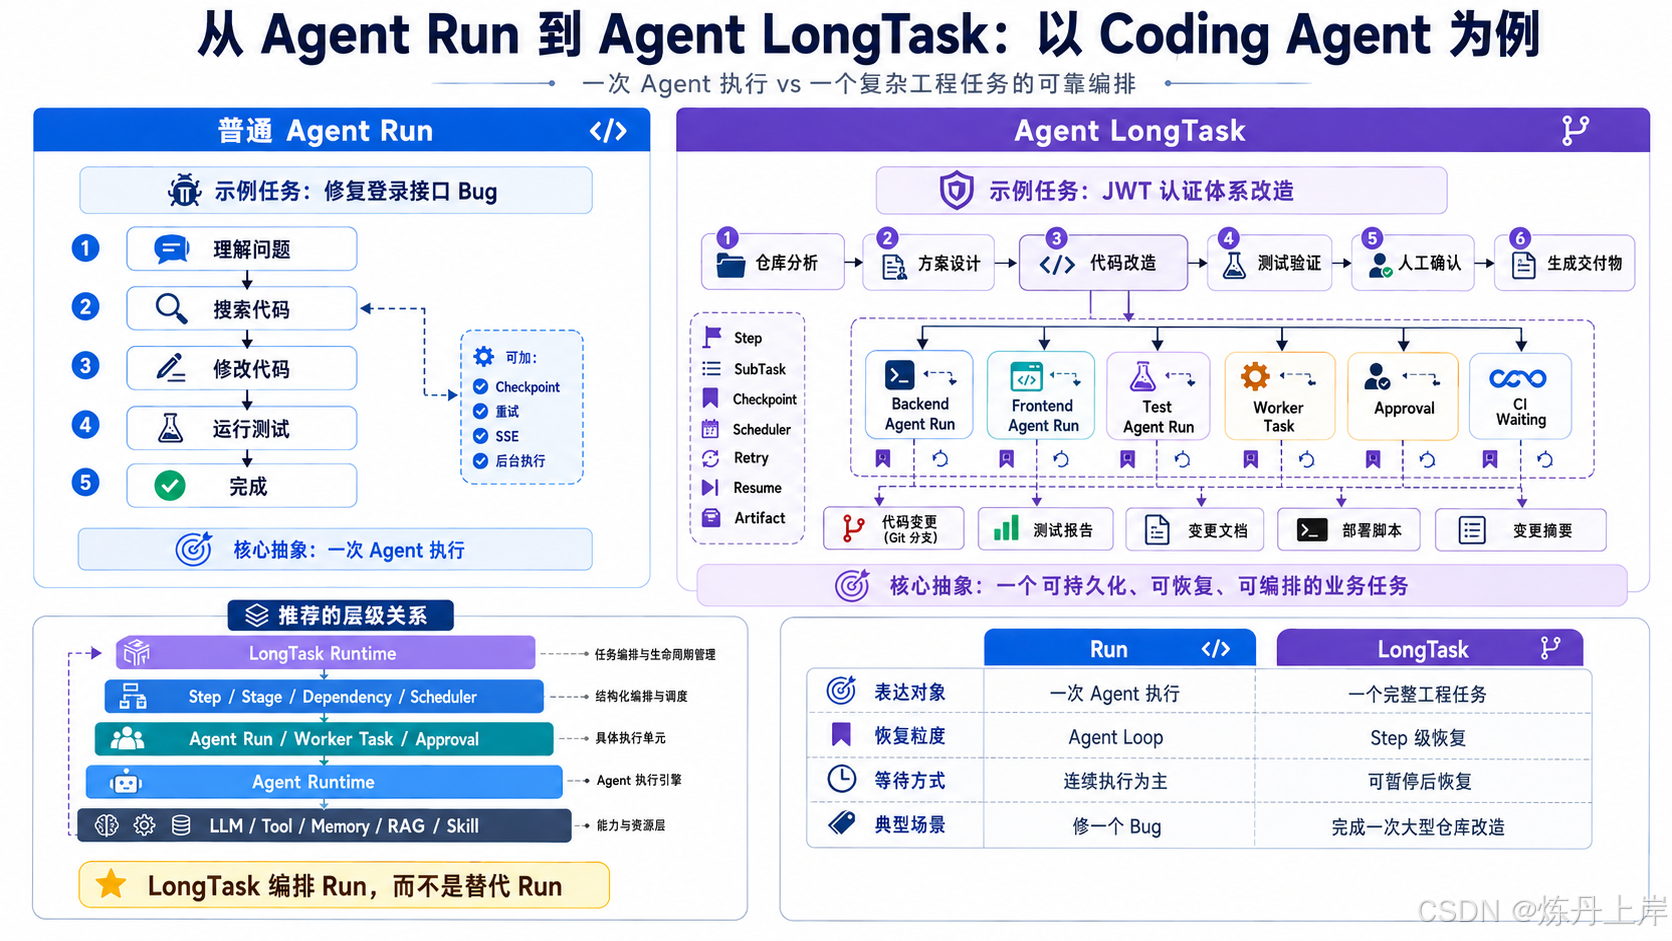
Task: Click the magnifier icon in 搜索代码
Action: click(171, 309)
